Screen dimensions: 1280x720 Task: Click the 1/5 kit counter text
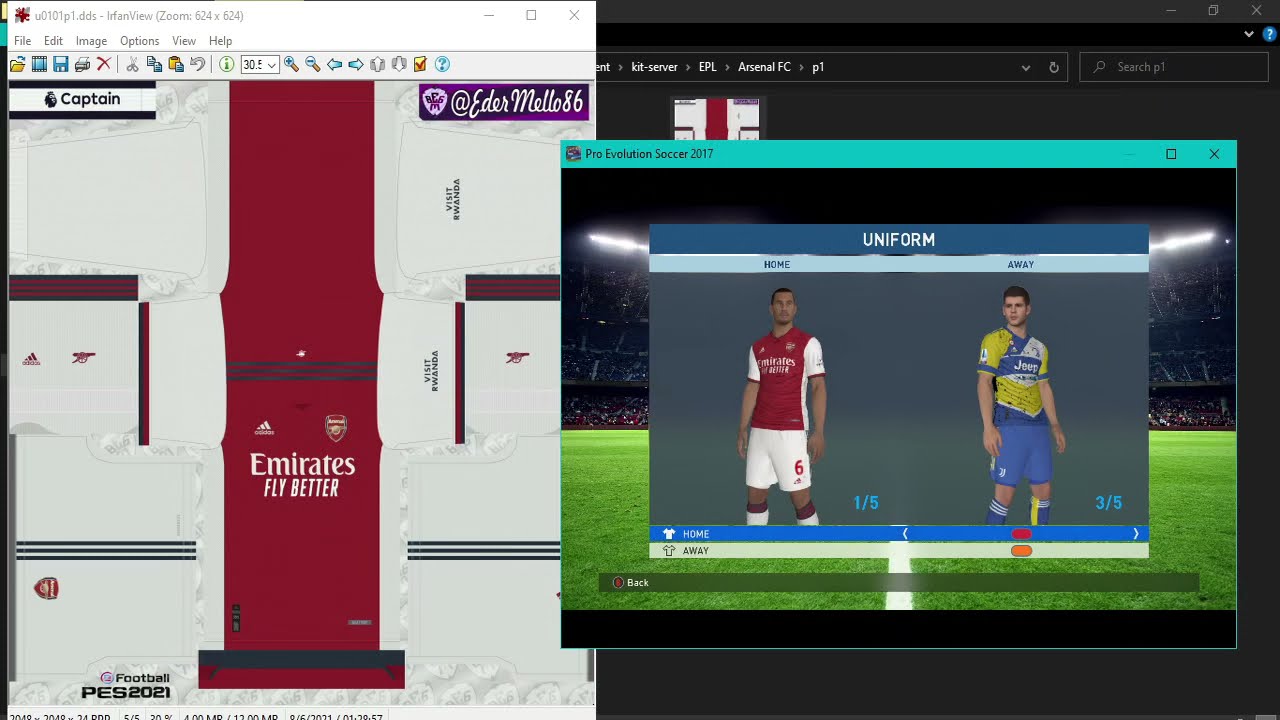tap(866, 503)
